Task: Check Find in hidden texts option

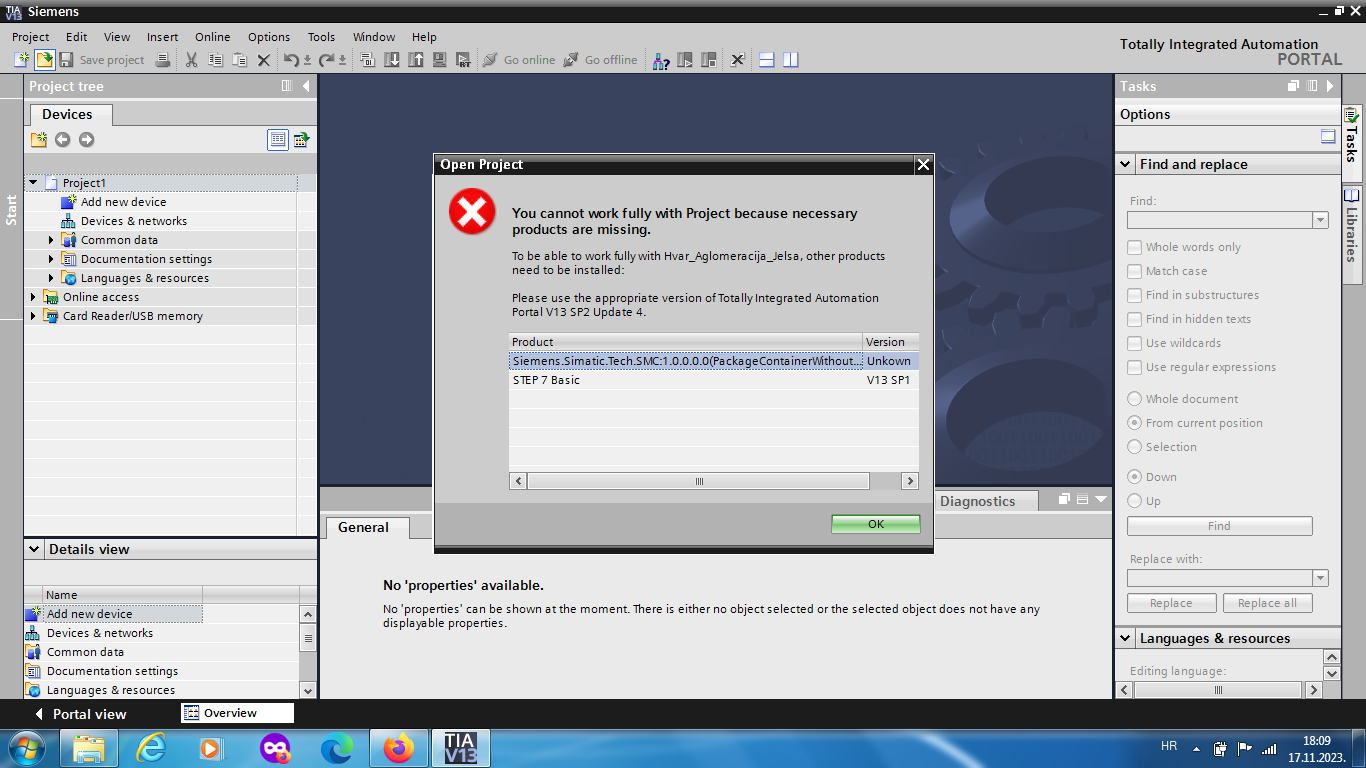Action: pos(1134,319)
